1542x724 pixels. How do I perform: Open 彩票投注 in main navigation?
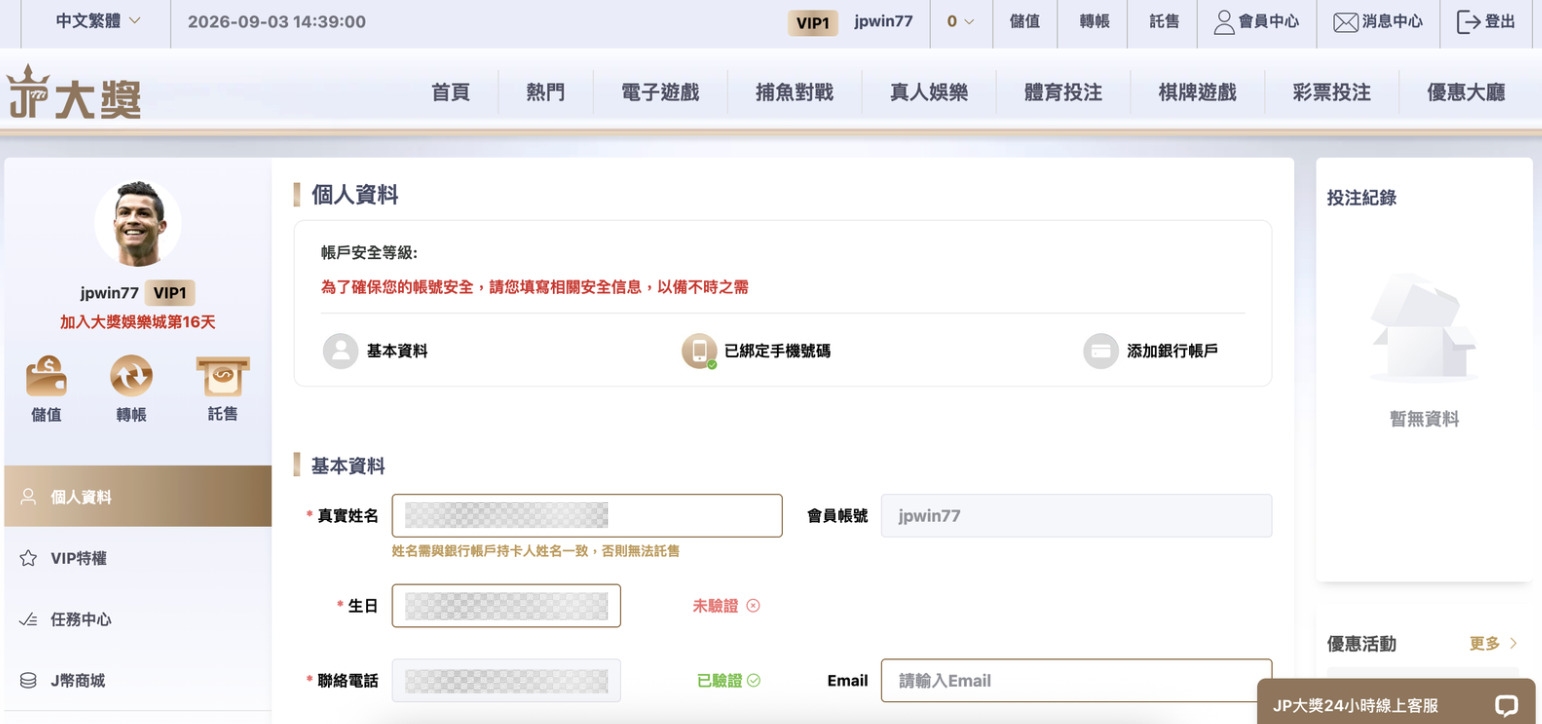pos(1331,93)
